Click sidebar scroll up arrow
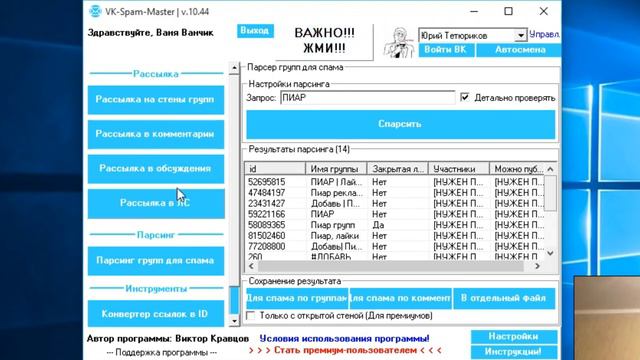Screen dimensions: 640x360 [234, 68]
